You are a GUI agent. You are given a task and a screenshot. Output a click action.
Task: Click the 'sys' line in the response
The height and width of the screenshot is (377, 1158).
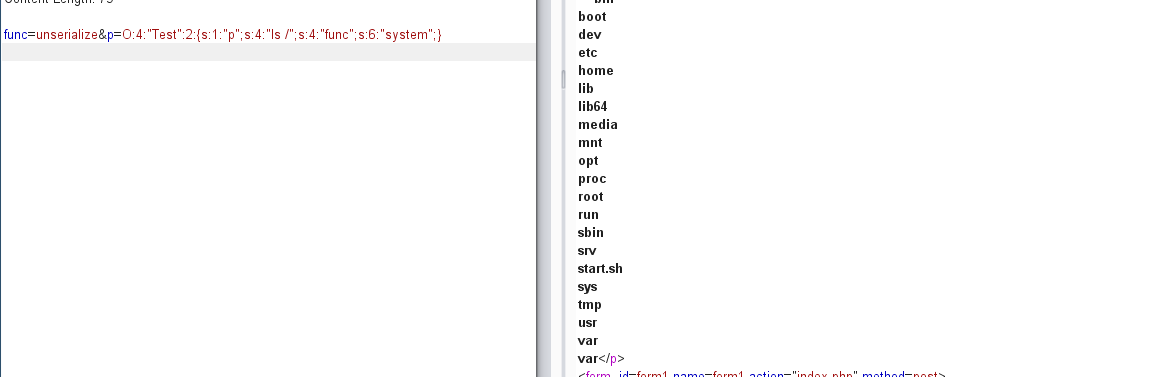click(587, 287)
